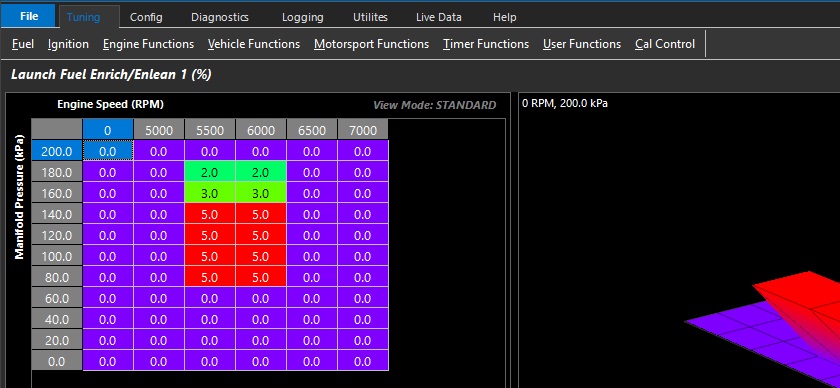Image resolution: width=840 pixels, height=388 pixels.
Task: Click cell at 140.0 kPa, 0 RPM
Action: tap(108, 214)
